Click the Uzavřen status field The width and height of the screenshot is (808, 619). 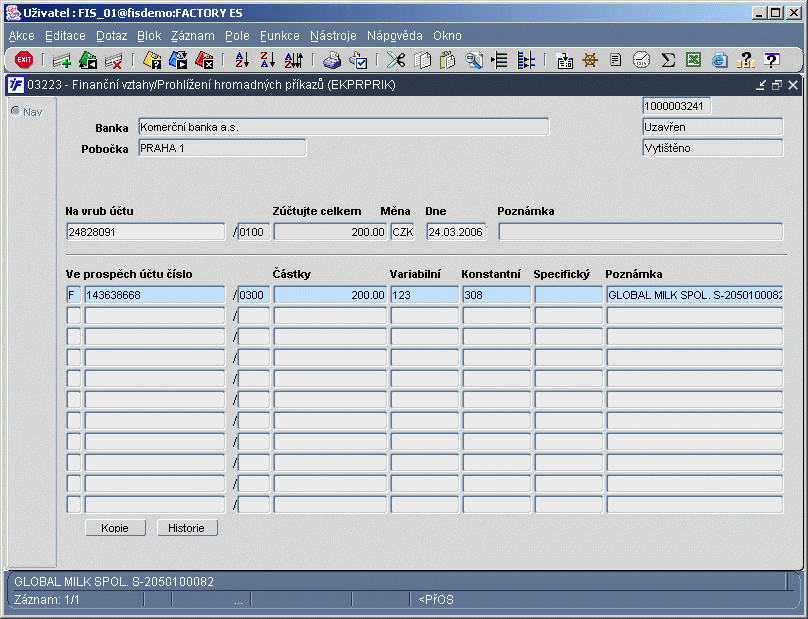pos(713,127)
